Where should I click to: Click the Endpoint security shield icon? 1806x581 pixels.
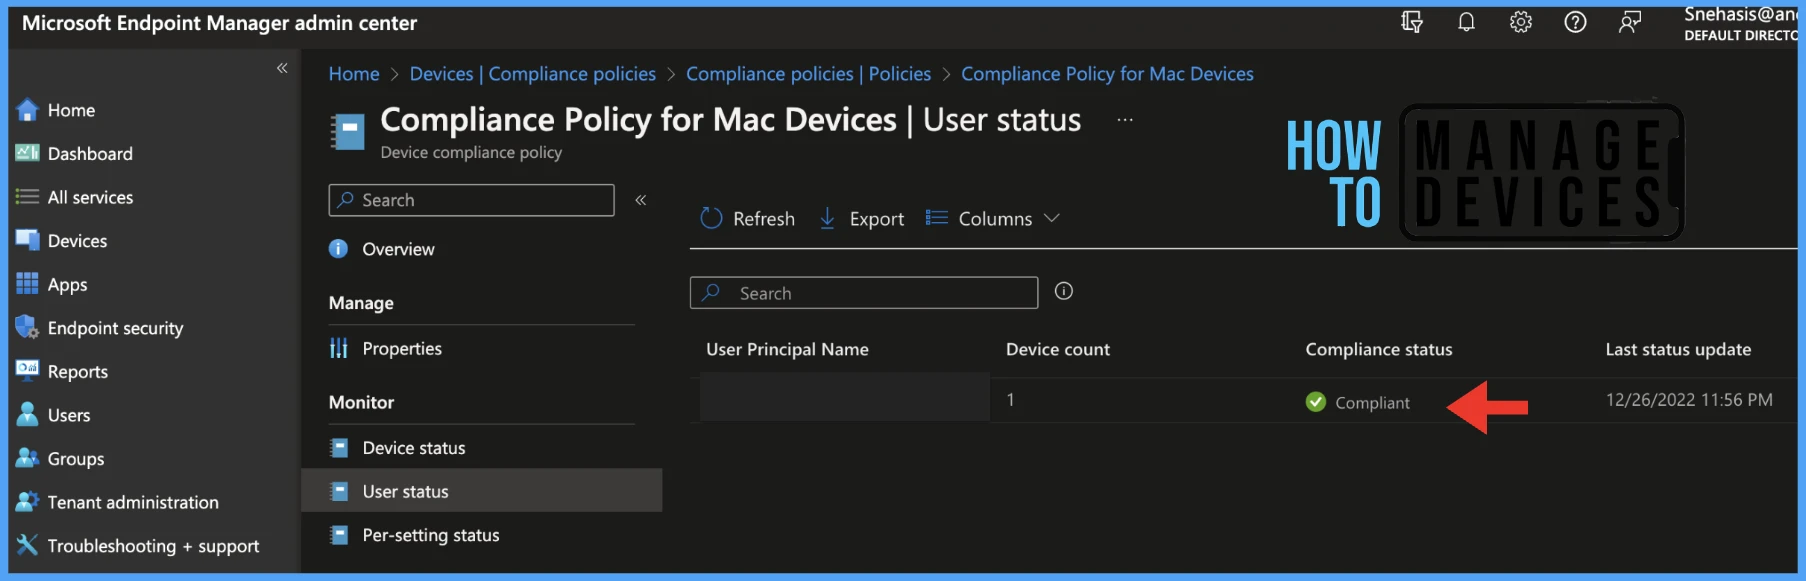pyautogui.click(x=27, y=327)
